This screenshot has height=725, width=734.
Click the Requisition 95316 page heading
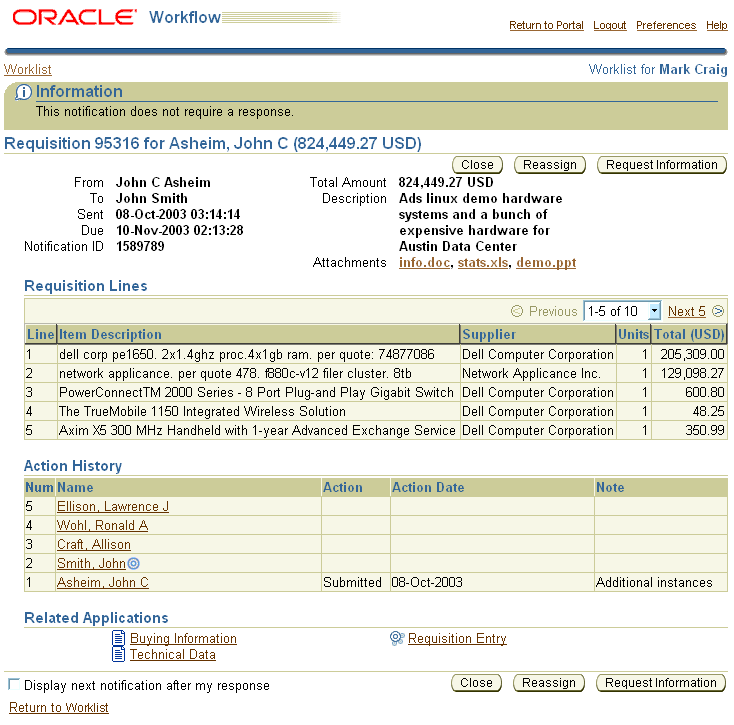[x=213, y=143]
